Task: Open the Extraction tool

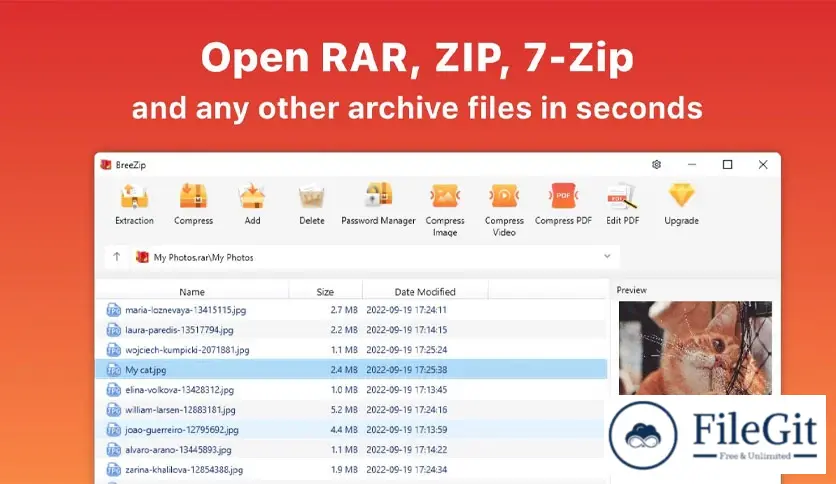Action: click(134, 204)
